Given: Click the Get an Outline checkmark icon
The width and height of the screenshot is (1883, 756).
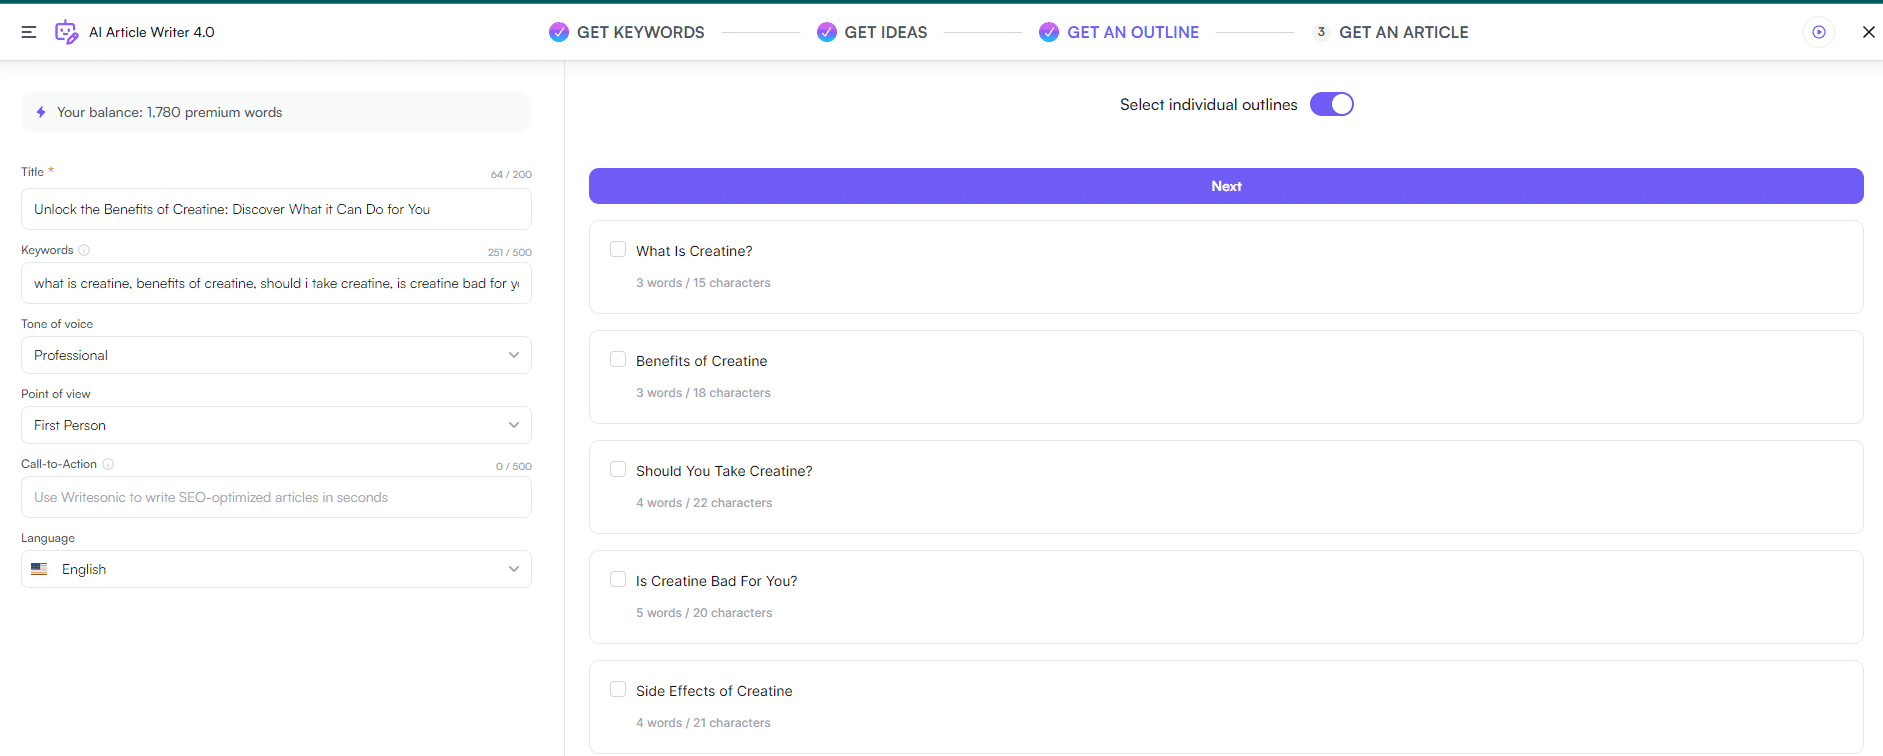Looking at the screenshot, I should pos(1049,32).
